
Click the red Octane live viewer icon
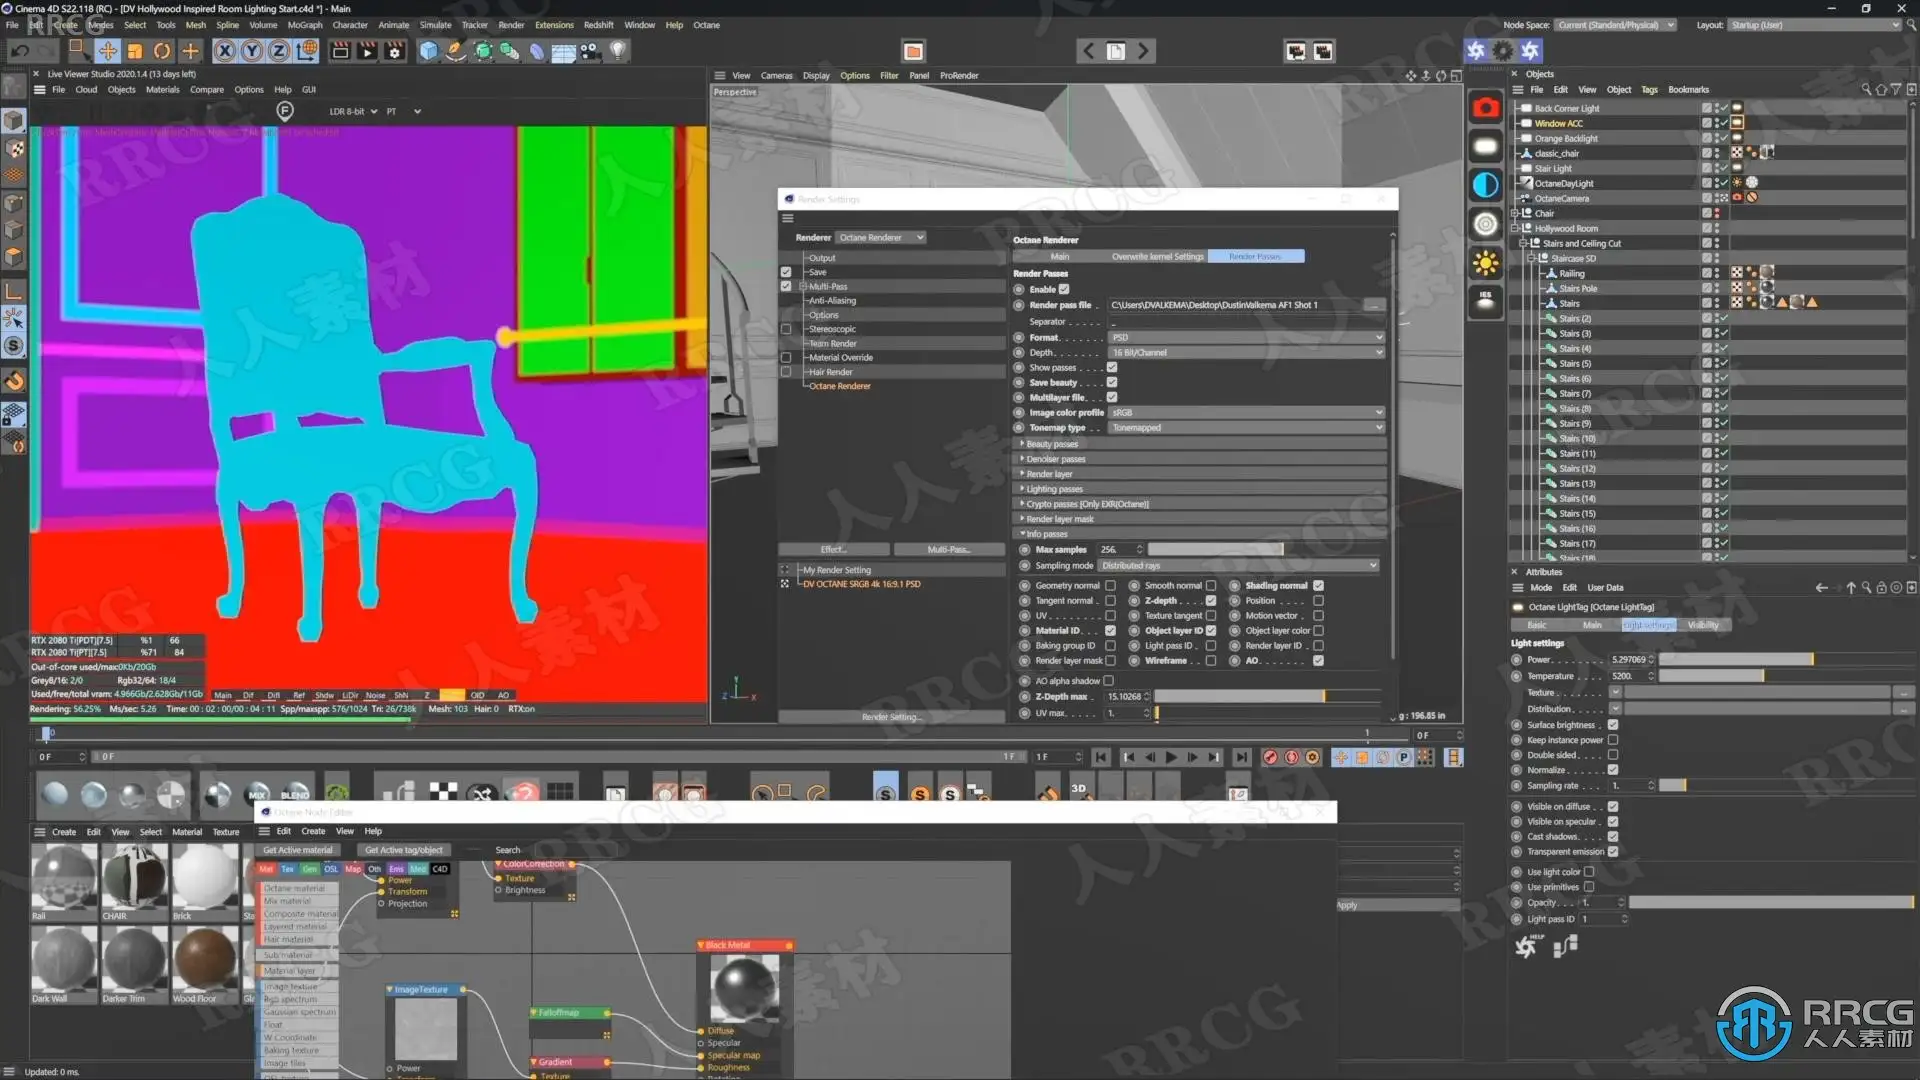pyautogui.click(x=1486, y=108)
